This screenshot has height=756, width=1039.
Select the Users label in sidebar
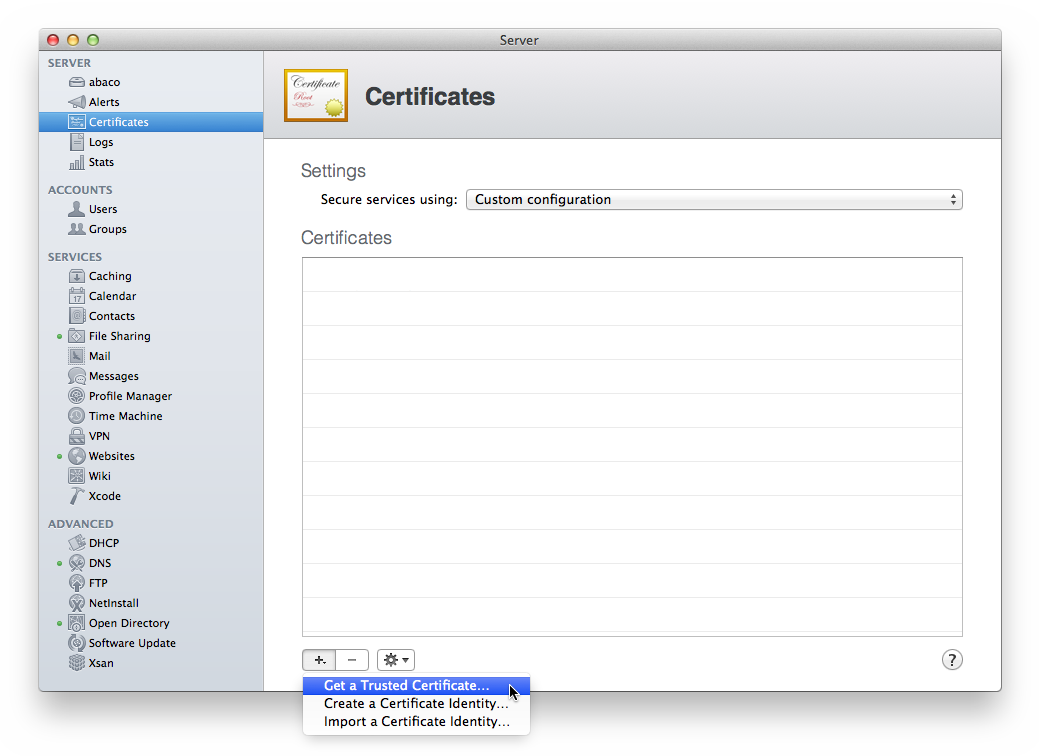click(x=103, y=209)
